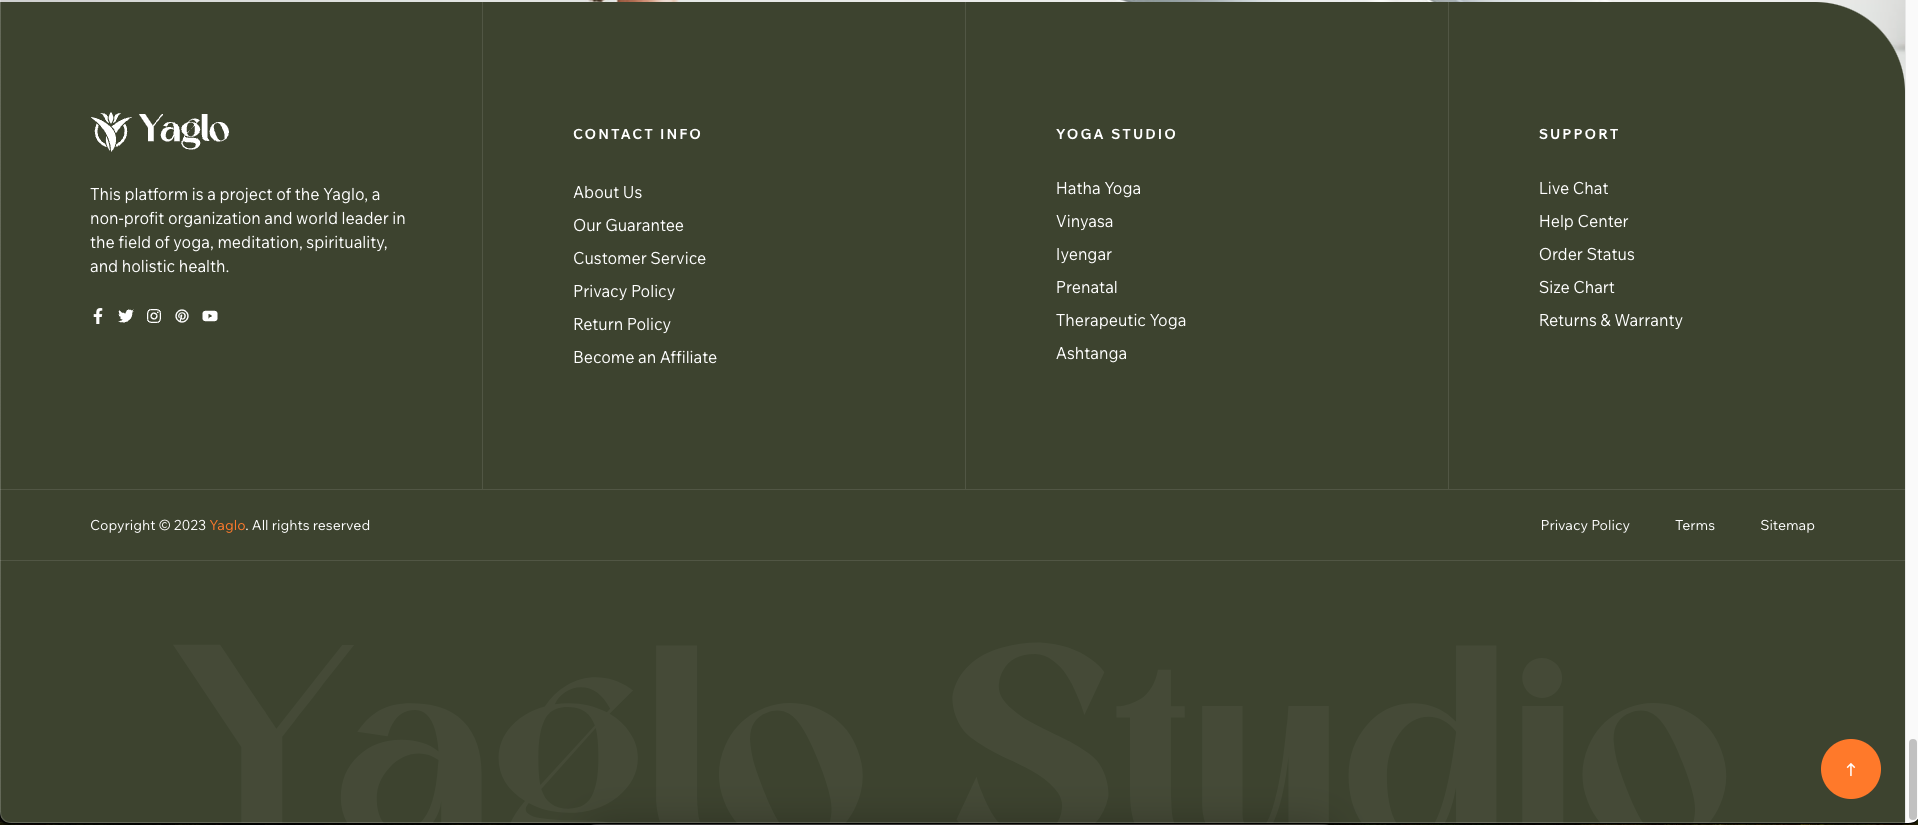Check Order Status link

coord(1586,254)
